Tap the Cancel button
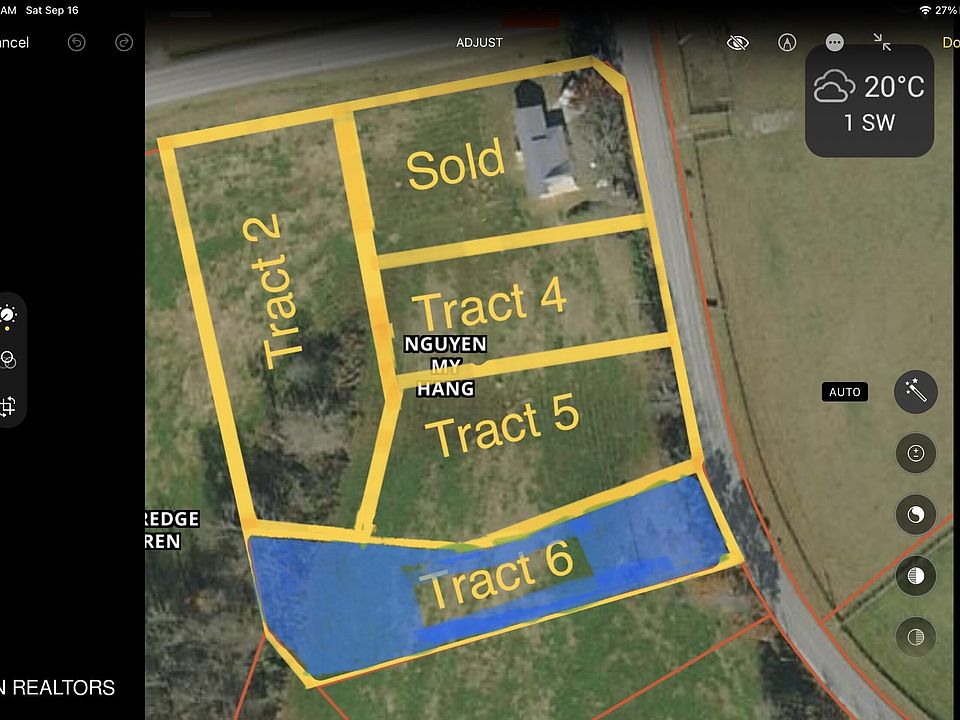The image size is (960, 720). click(13, 42)
